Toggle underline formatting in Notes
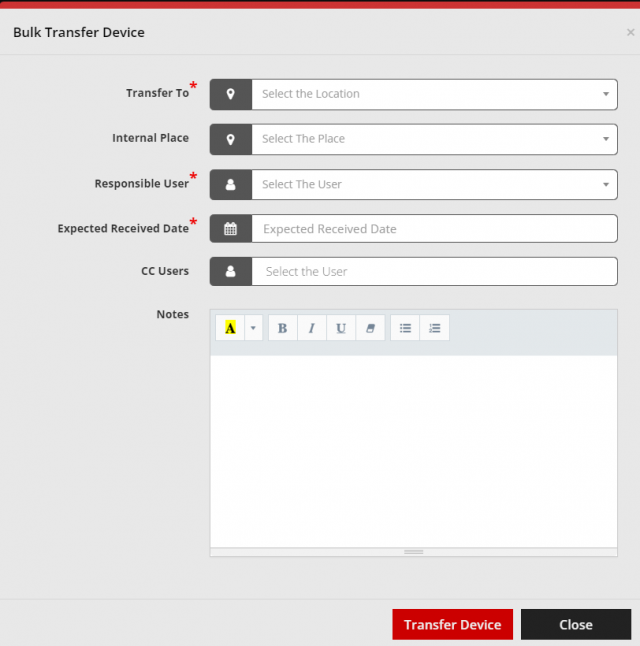The width and height of the screenshot is (640, 646). pos(341,328)
